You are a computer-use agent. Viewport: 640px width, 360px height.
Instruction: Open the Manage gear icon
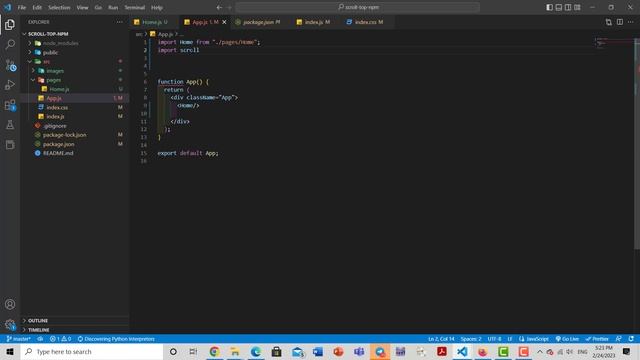(x=10, y=324)
